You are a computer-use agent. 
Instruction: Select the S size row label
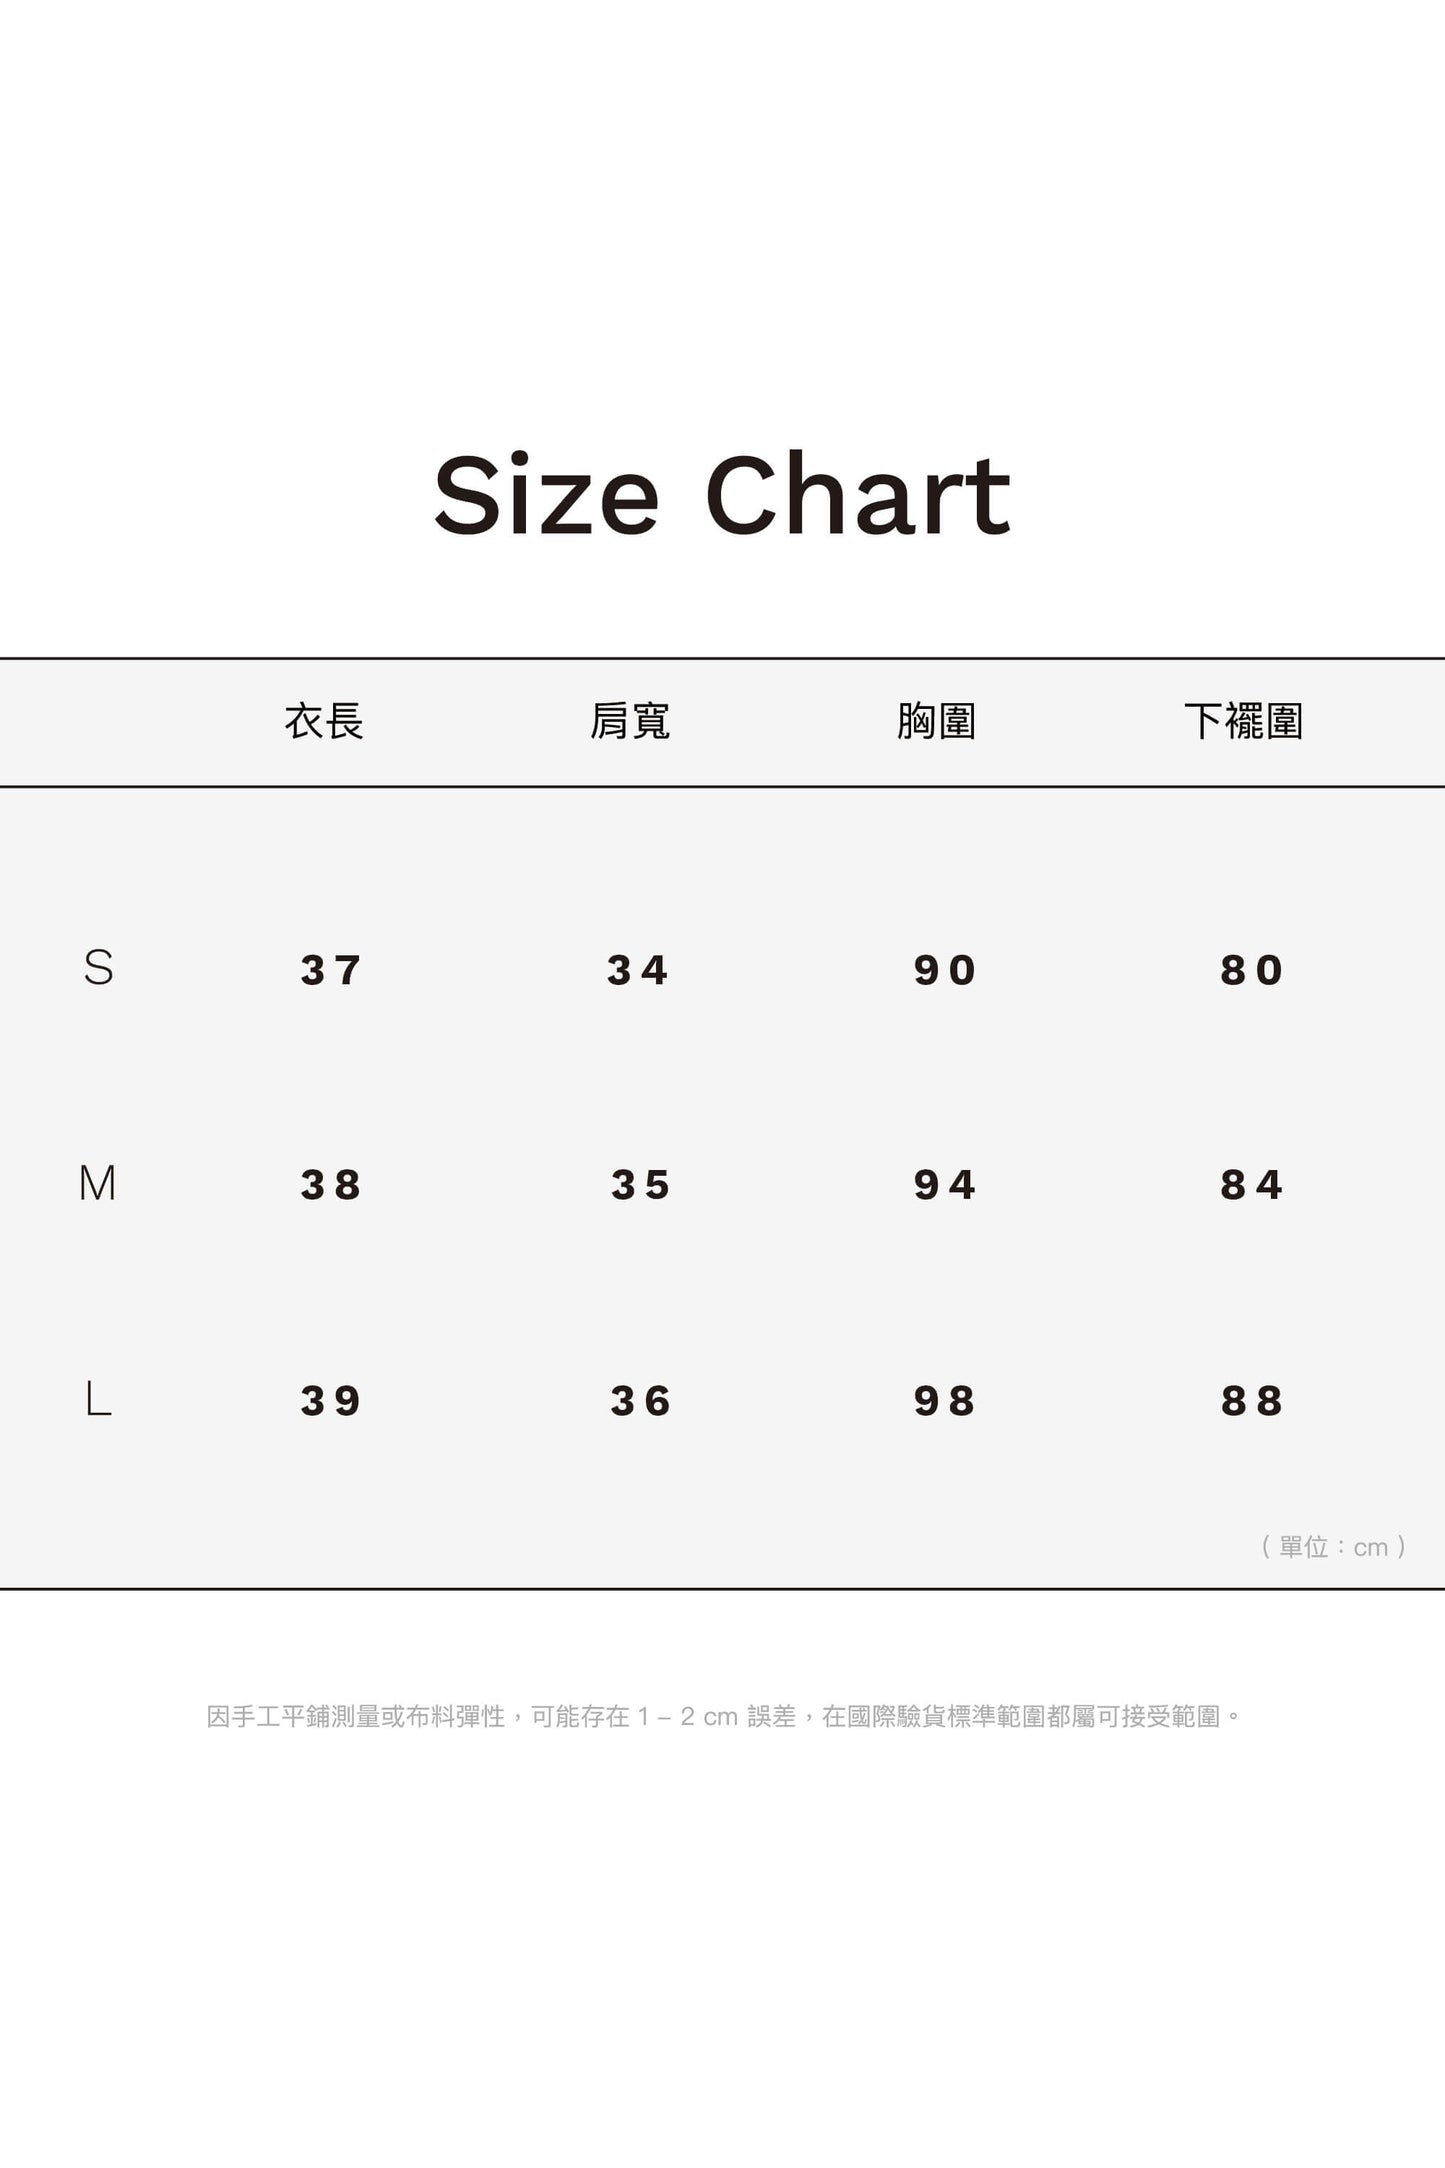click(98, 968)
